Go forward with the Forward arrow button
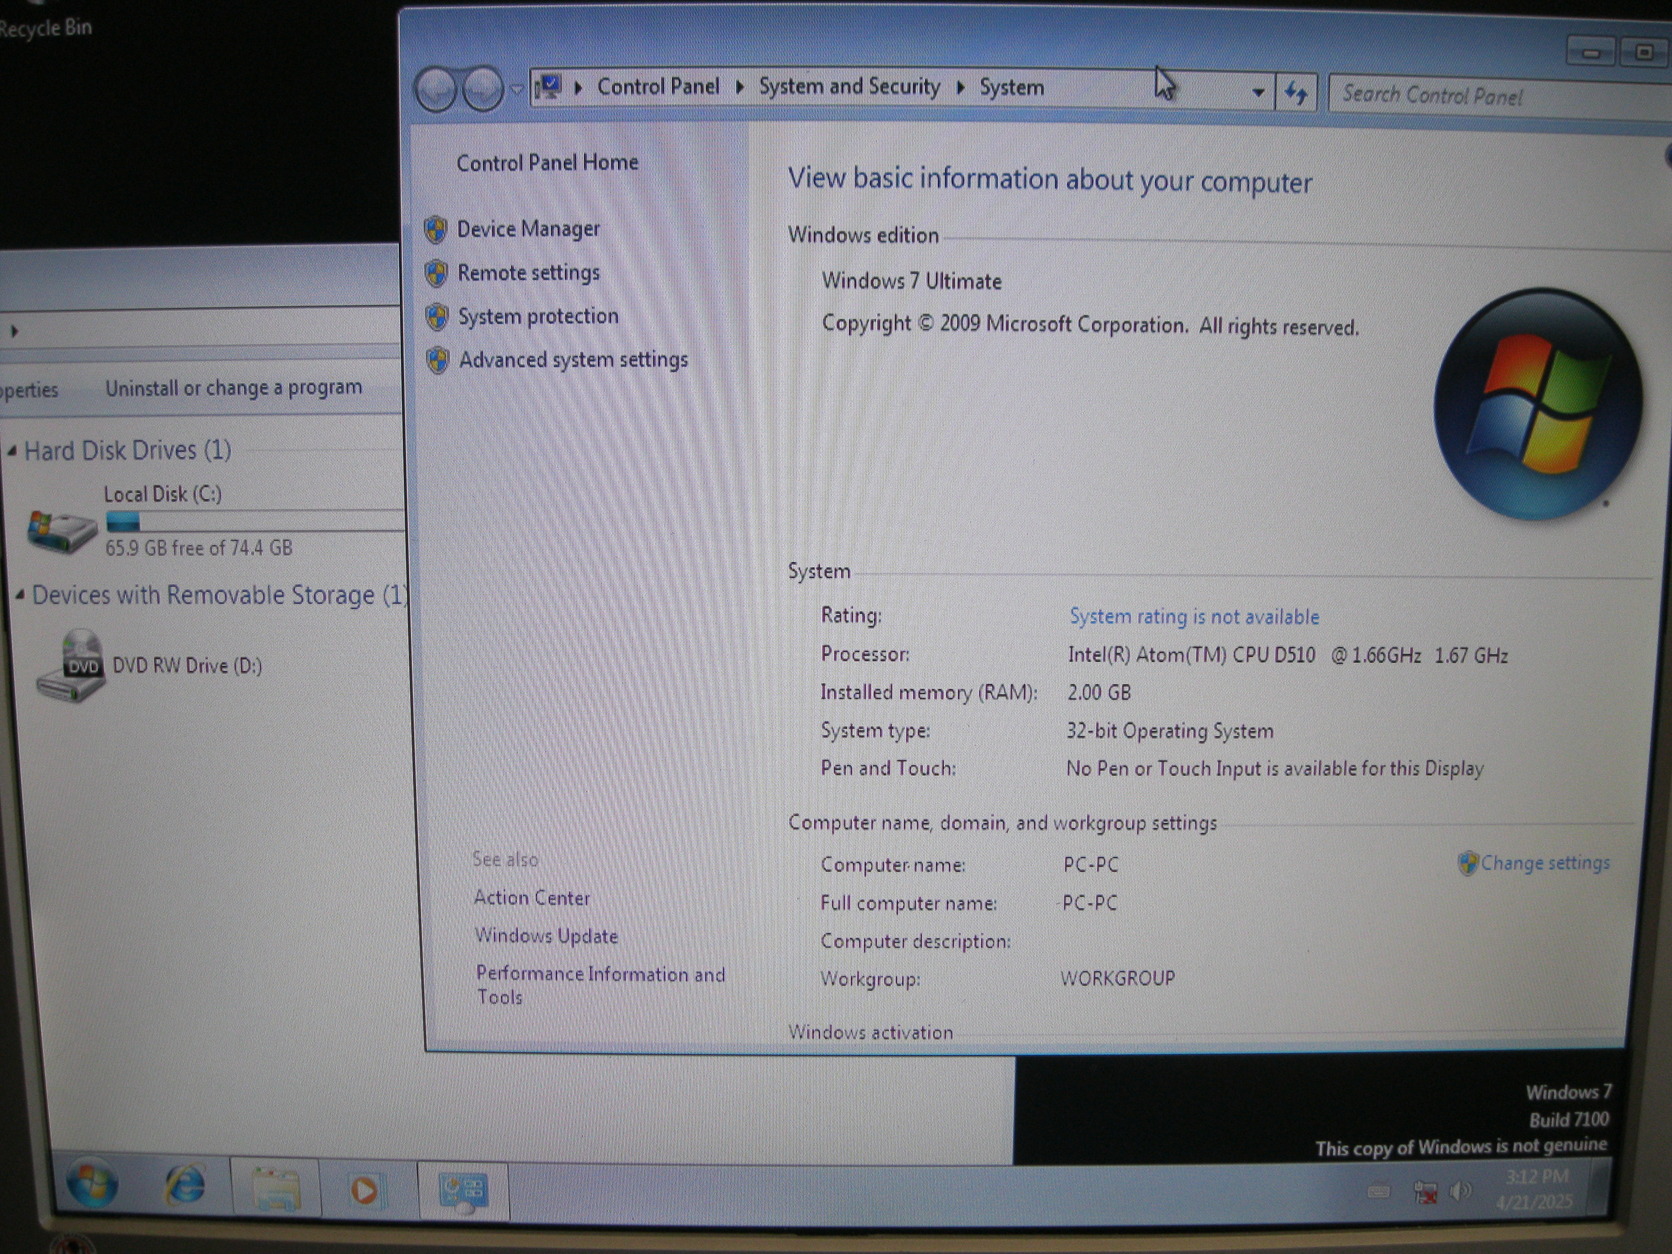 click(x=483, y=90)
